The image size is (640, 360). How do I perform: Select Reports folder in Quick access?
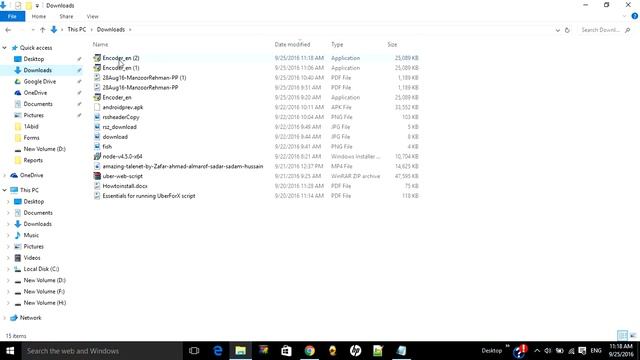click(x=33, y=160)
